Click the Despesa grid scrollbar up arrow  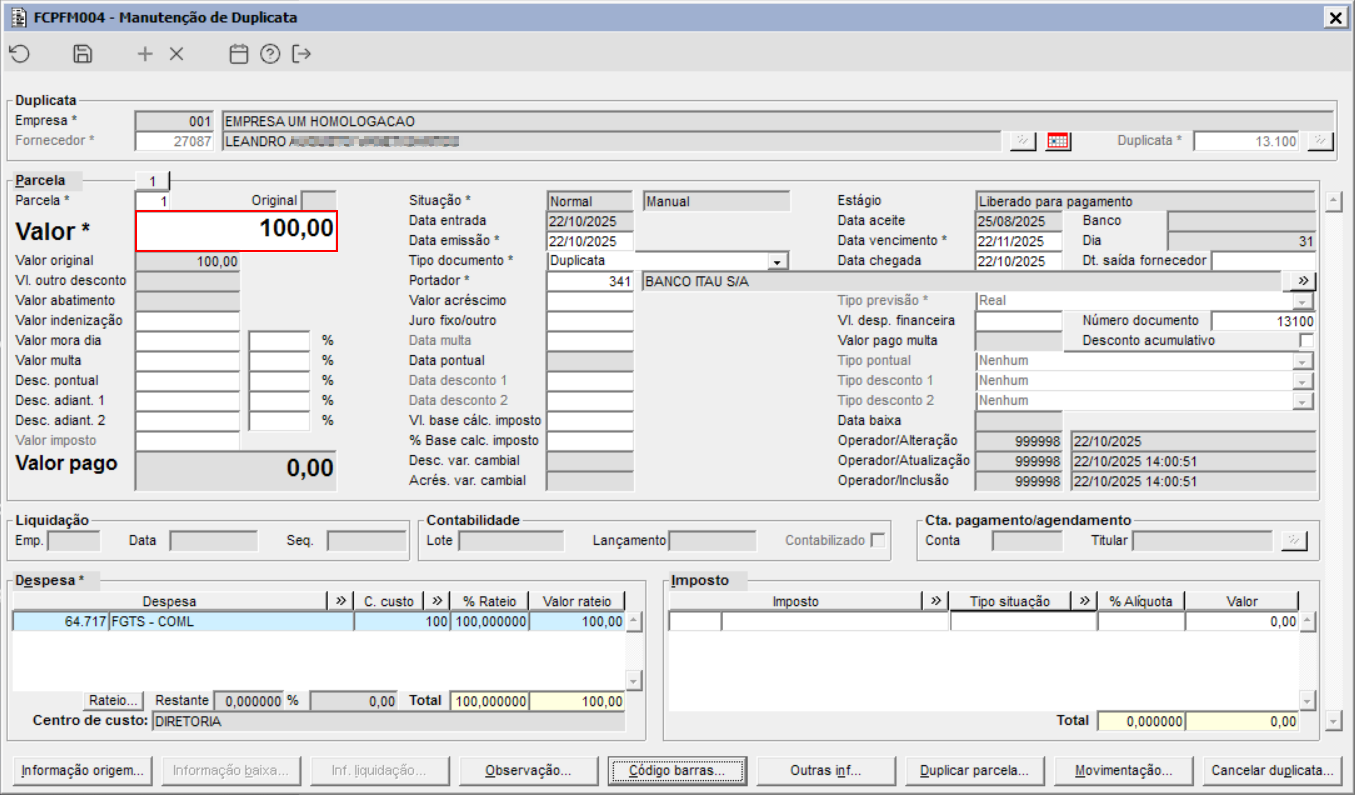633,621
